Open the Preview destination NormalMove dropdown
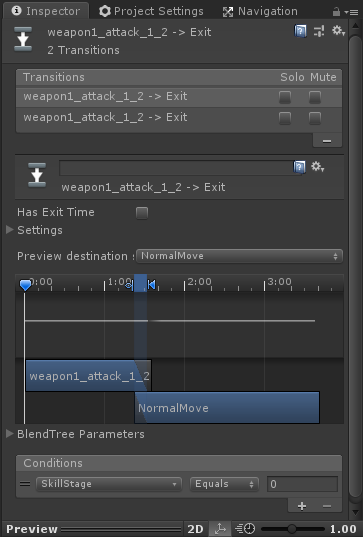363x537 pixels. click(x=239, y=256)
